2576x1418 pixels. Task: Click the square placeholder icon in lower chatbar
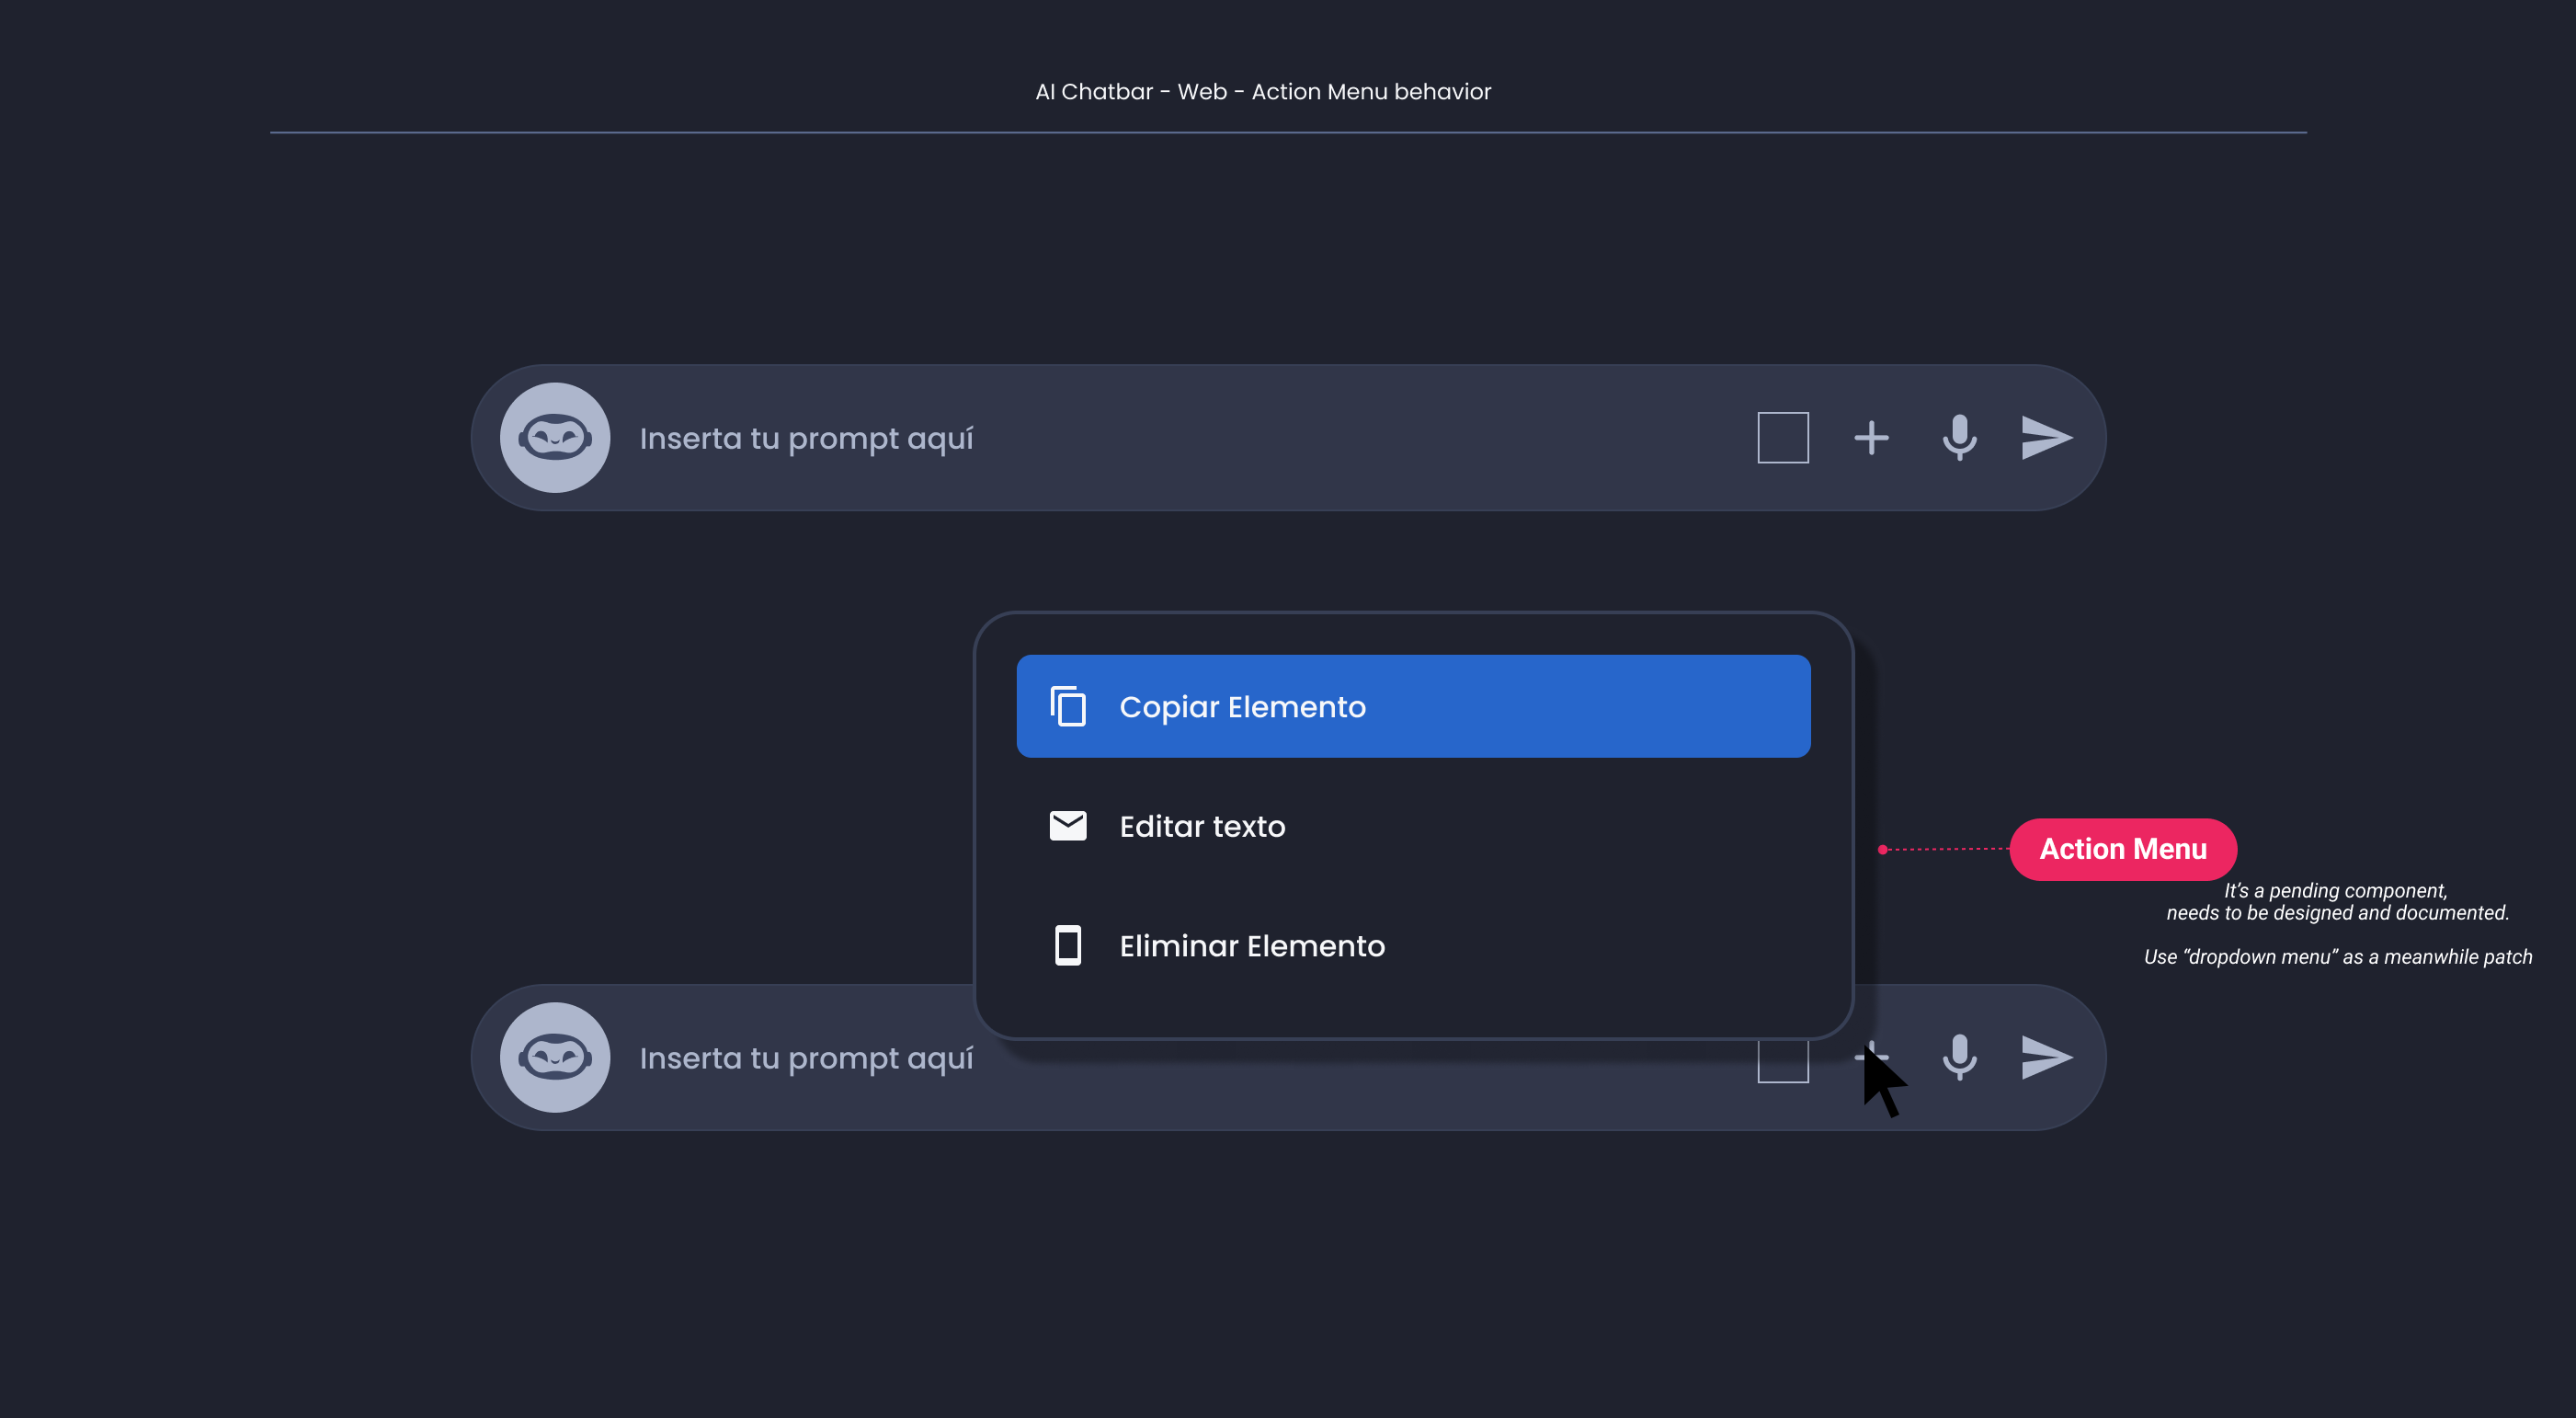[1783, 1062]
